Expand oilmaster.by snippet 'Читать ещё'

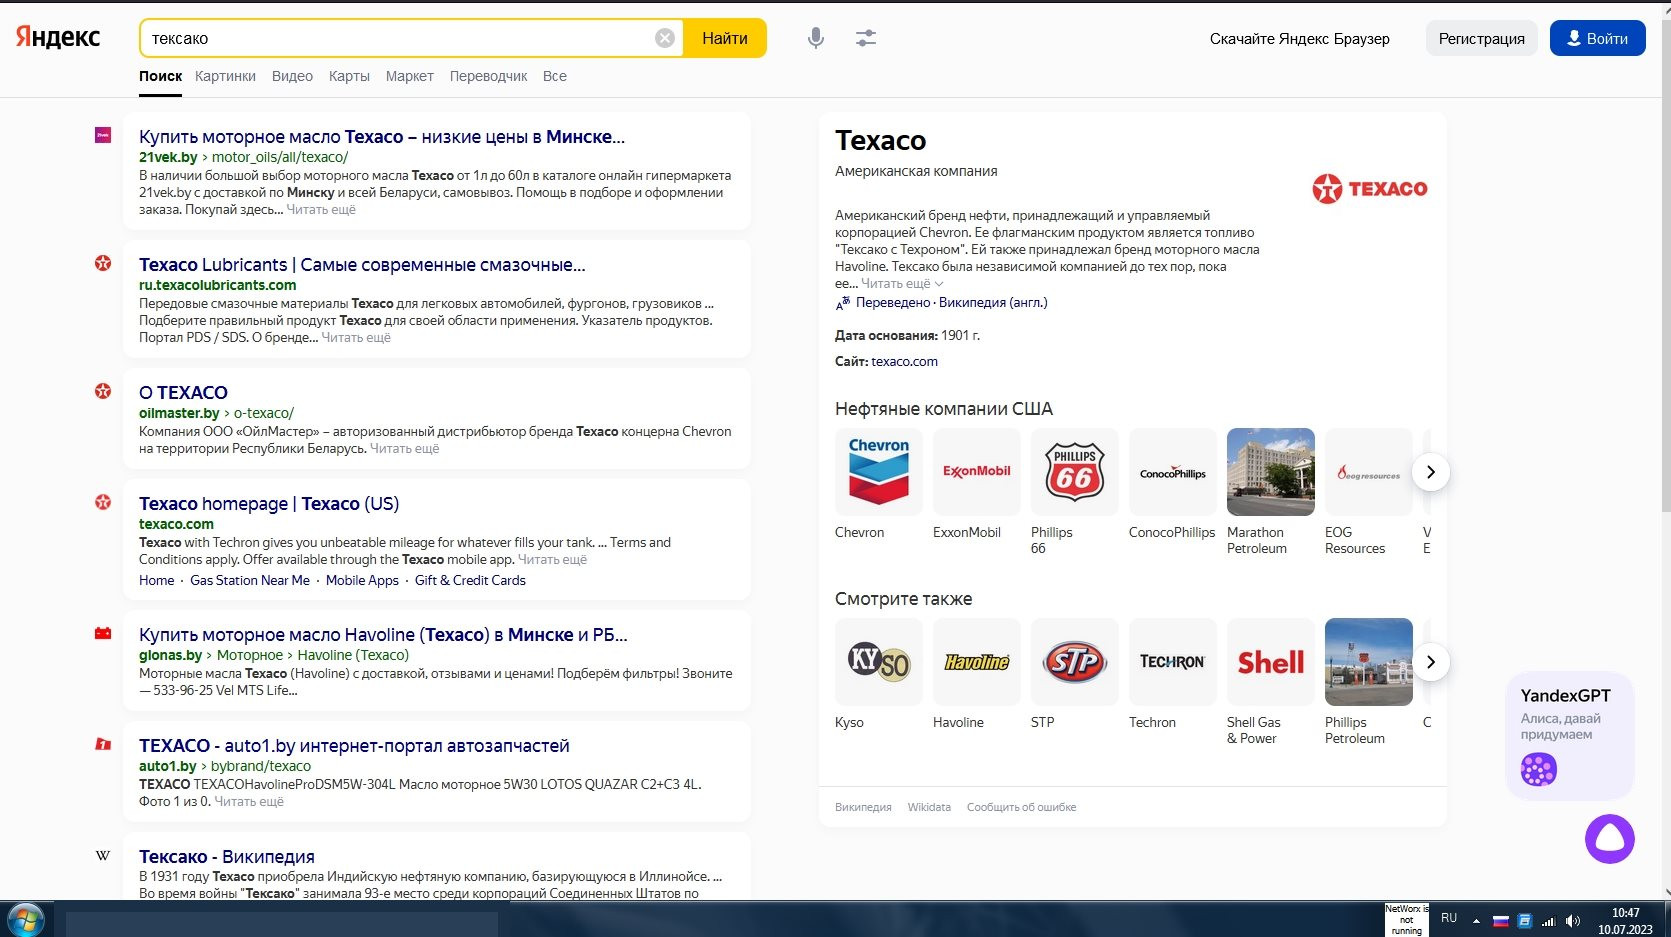[x=405, y=449]
